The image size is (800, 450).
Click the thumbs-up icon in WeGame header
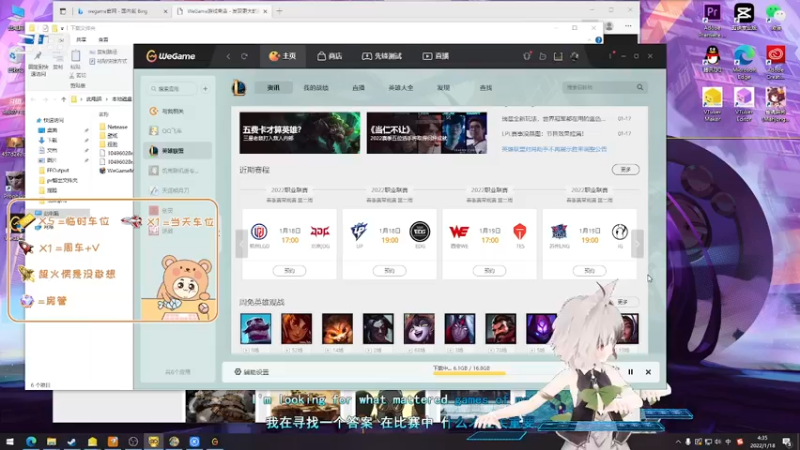(542, 56)
